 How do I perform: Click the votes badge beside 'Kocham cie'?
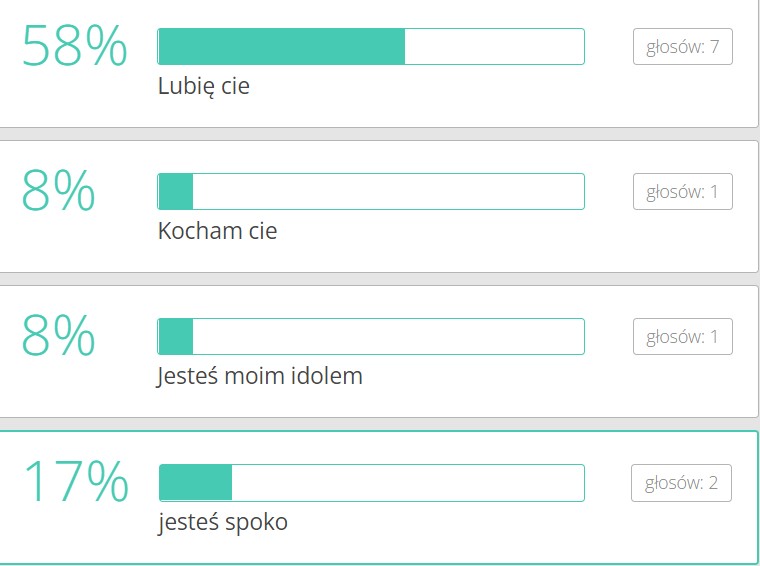pos(683,192)
